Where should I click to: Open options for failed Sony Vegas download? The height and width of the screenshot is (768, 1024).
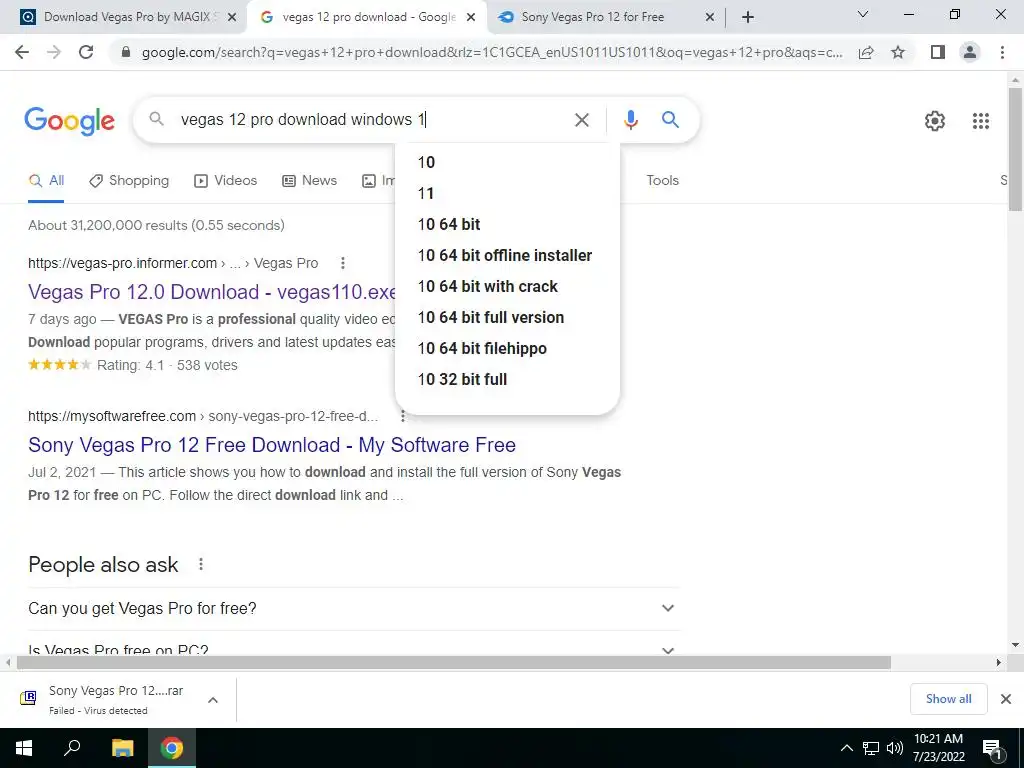tap(212, 700)
